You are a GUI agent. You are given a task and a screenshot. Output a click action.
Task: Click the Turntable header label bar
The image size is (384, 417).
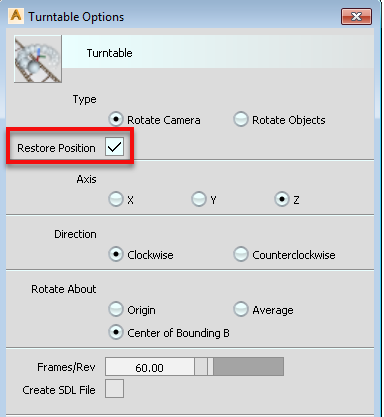(x=218, y=52)
